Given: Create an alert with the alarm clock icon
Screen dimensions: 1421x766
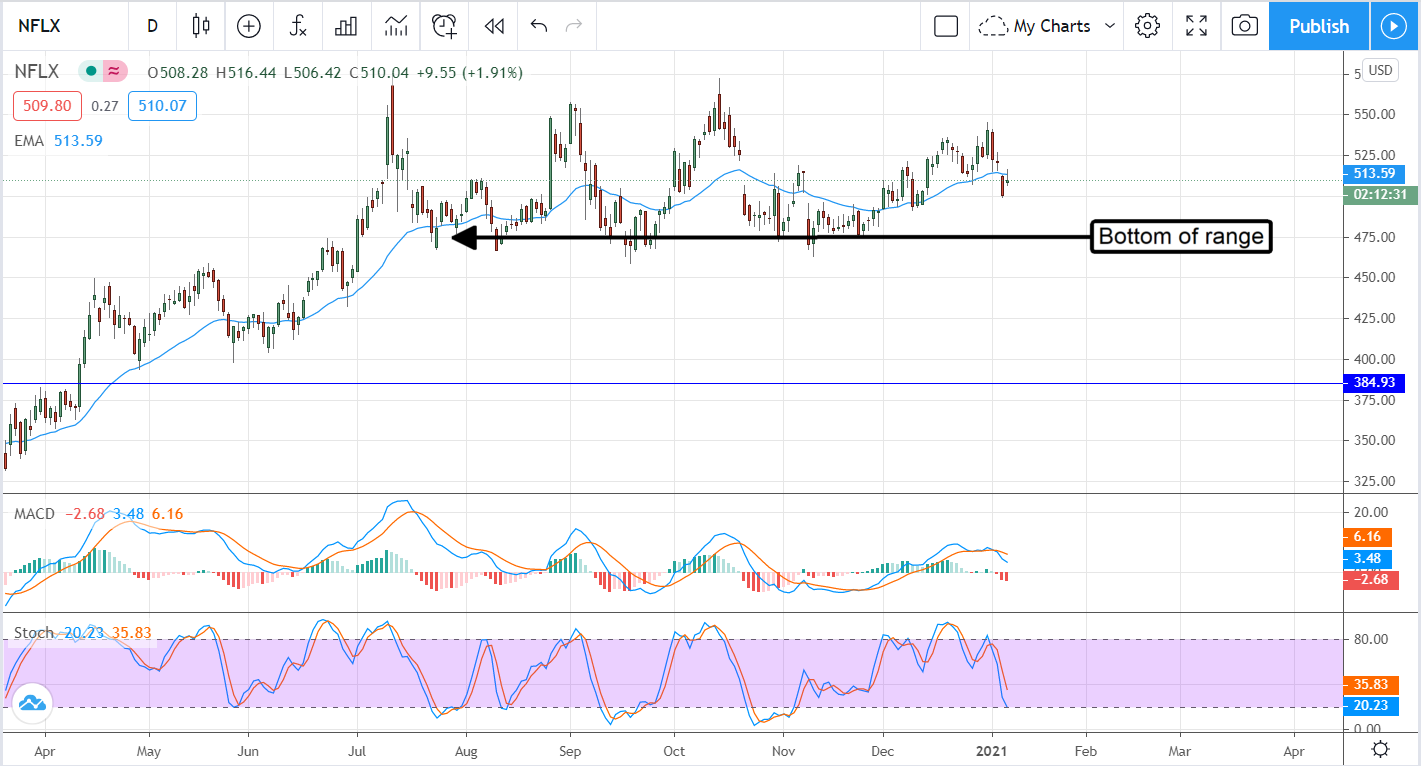Looking at the screenshot, I should (444, 26).
